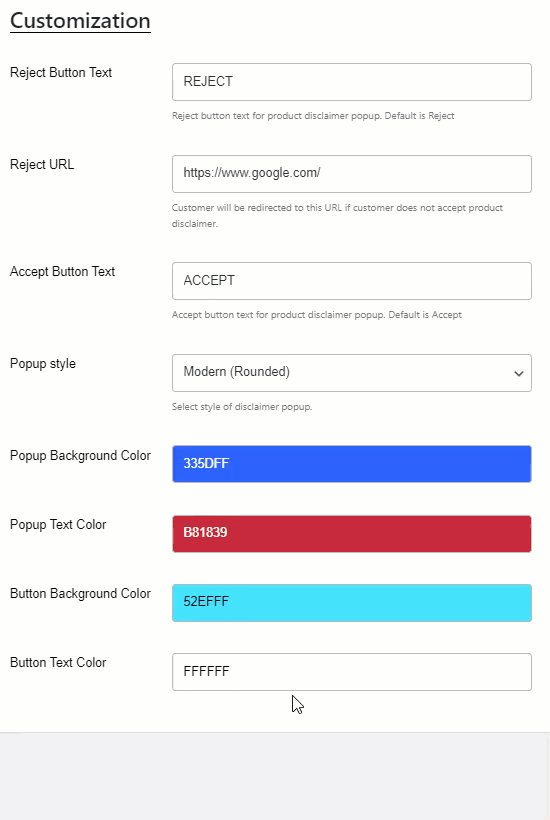Click the Reject Button Text input field
This screenshot has width=550, height=820.
click(352, 82)
